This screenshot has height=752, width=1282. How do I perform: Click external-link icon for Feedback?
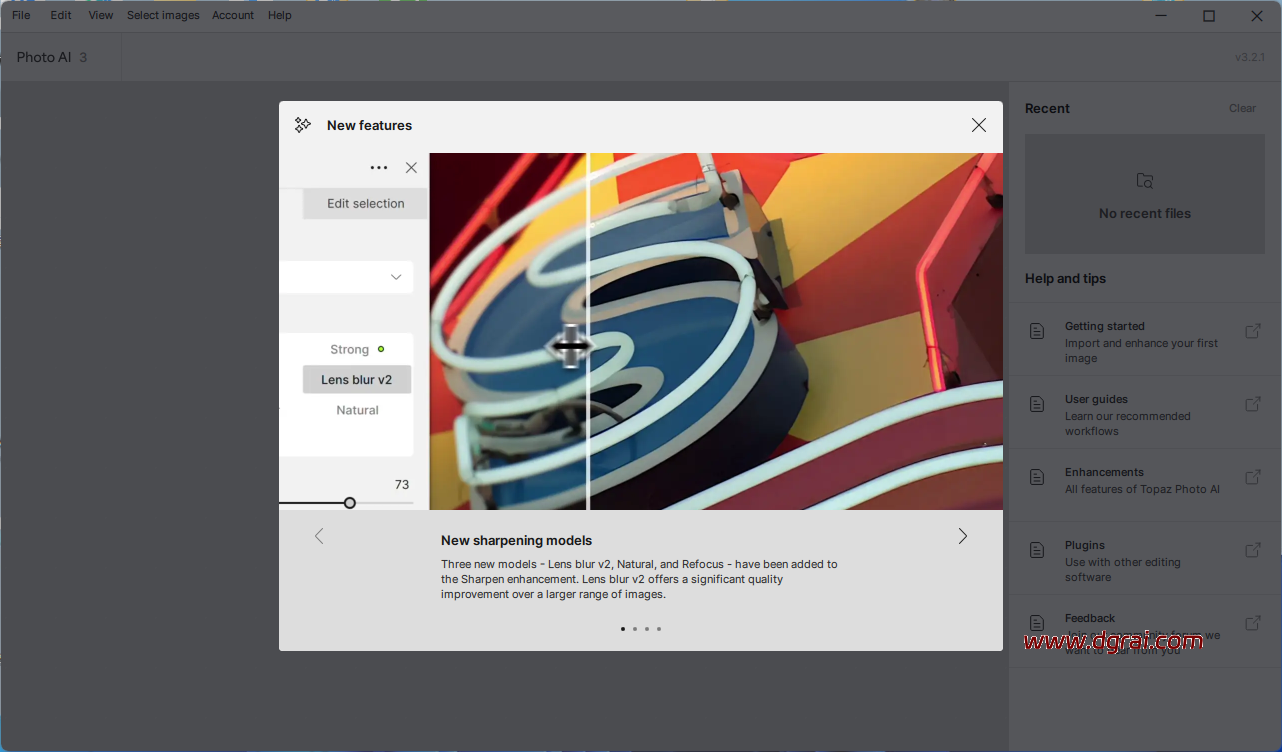tap(1252, 623)
